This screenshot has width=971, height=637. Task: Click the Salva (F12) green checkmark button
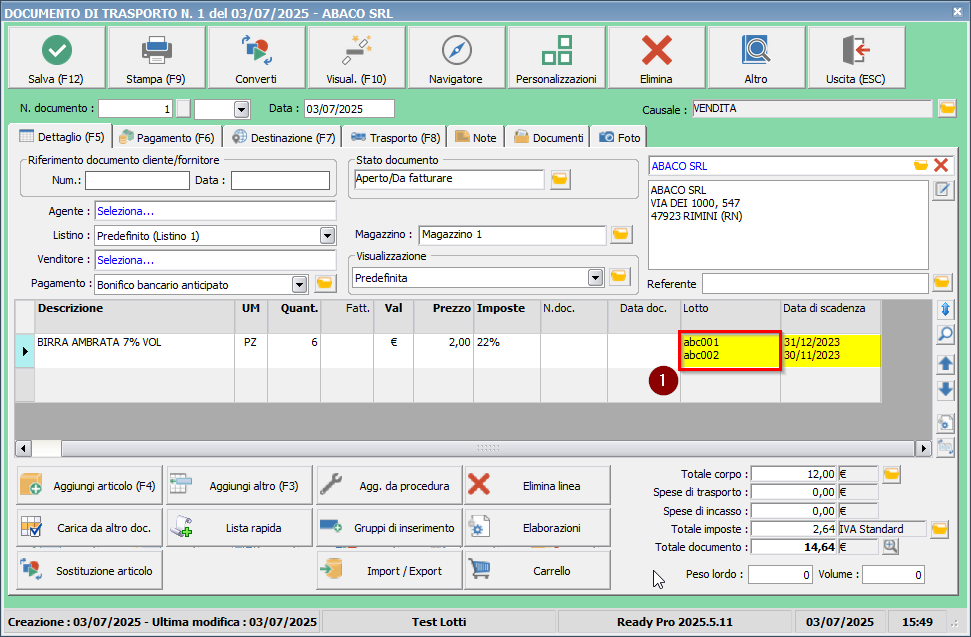tap(56, 58)
